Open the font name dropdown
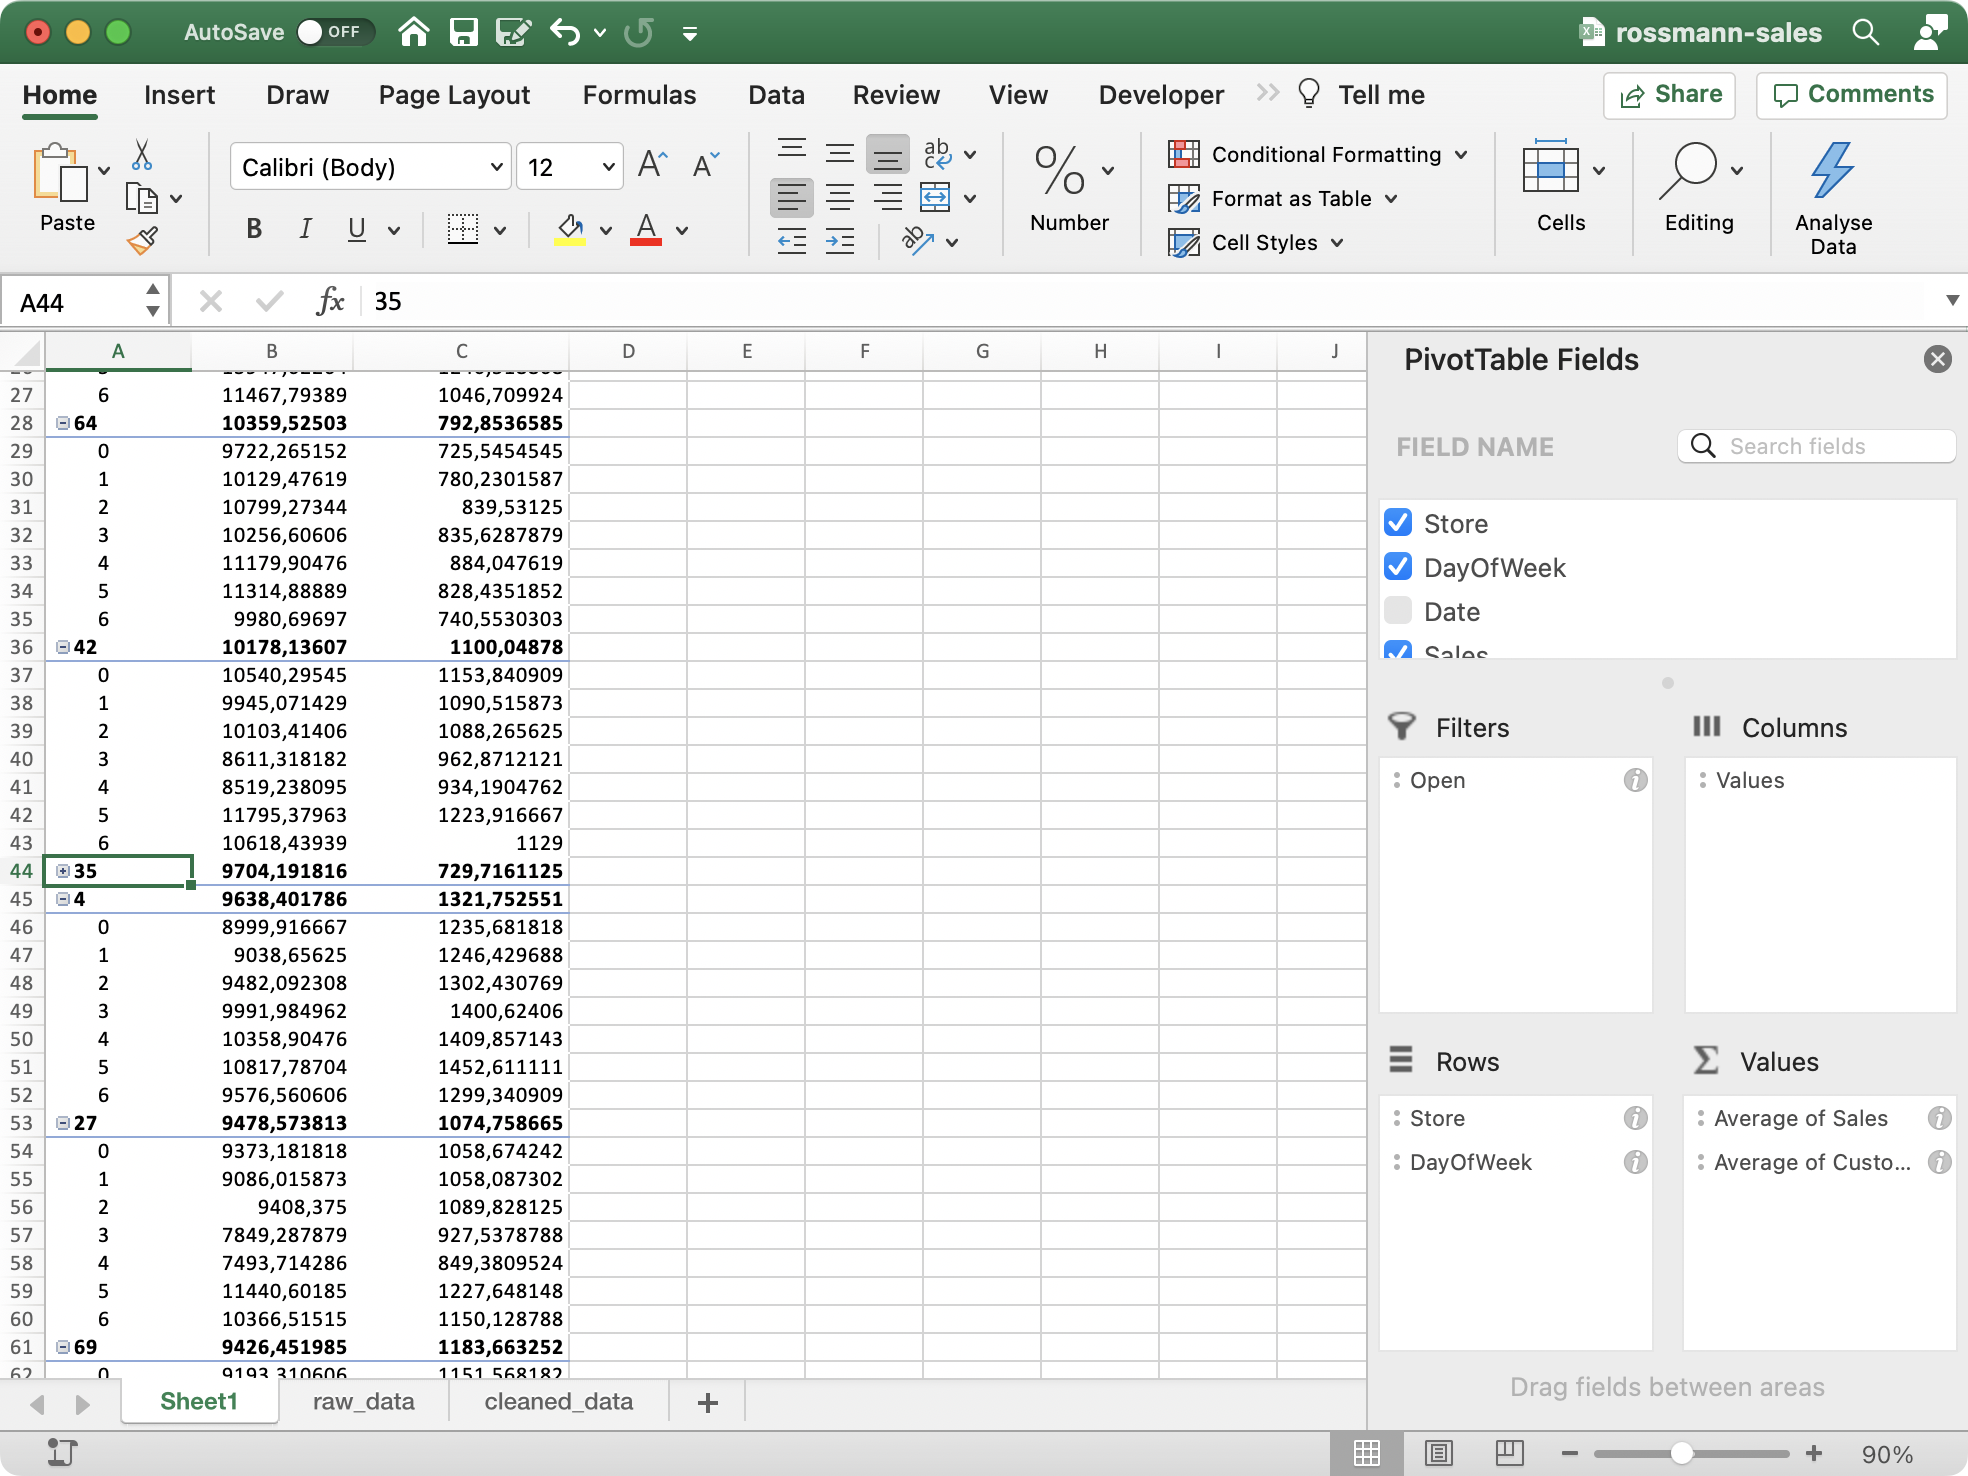 [x=496, y=167]
